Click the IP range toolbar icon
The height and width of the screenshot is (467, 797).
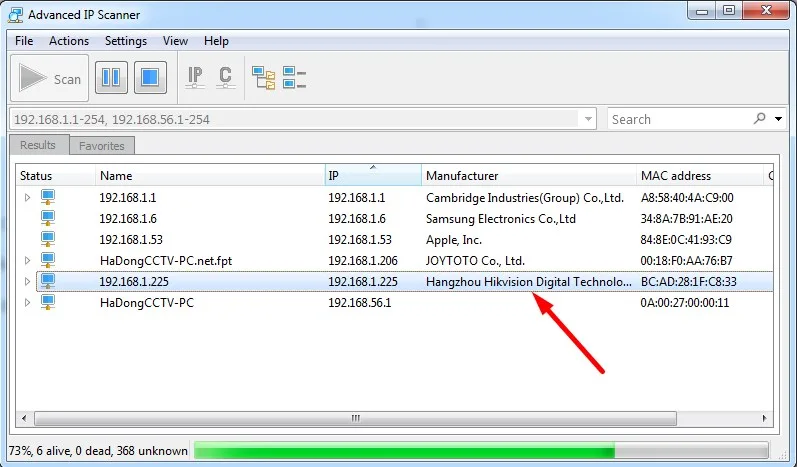point(195,78)
